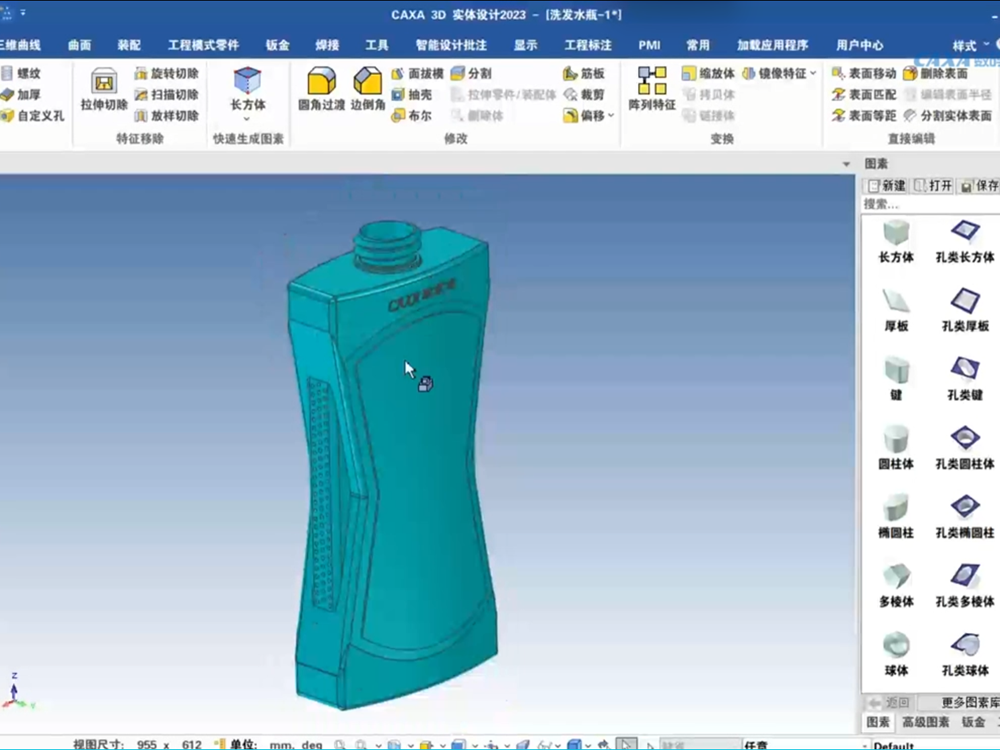Image resolution: width=1000 pixels, height=750 pixels.
Task: Switch to the 钣金 ribbon tab
Action: (278, 45)
